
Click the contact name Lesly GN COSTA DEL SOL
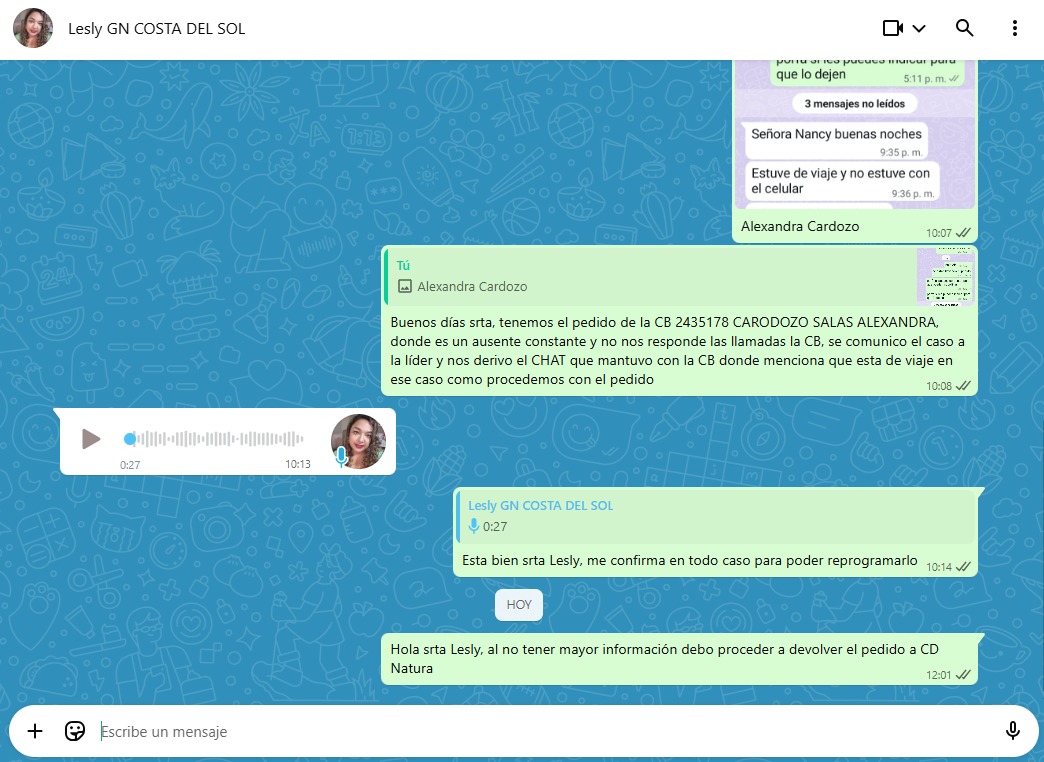[x=156, y=29]
